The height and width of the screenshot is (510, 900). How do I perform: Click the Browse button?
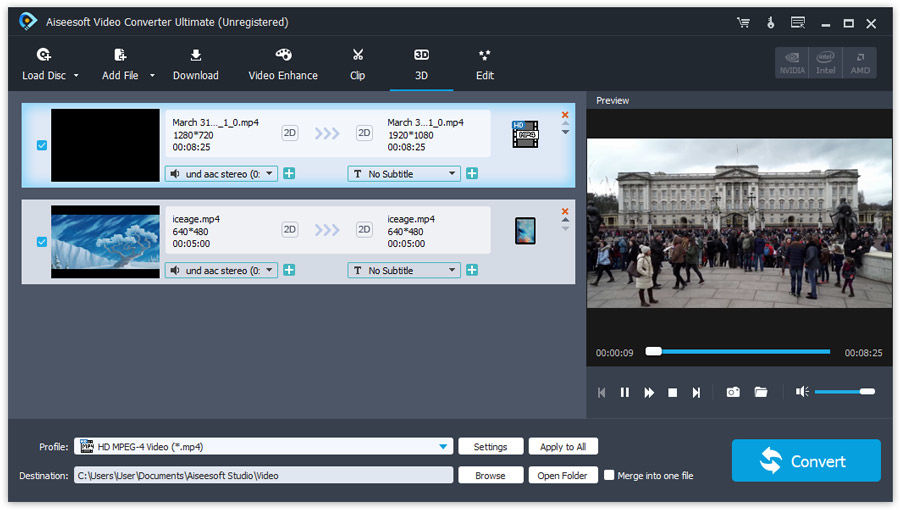(491, 475)
